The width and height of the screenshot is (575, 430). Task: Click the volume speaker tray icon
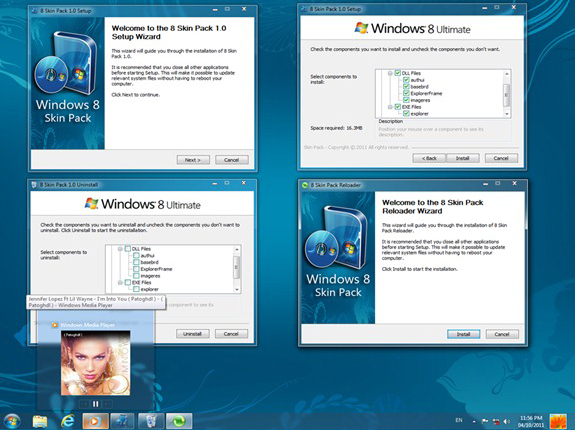point(506,422)
